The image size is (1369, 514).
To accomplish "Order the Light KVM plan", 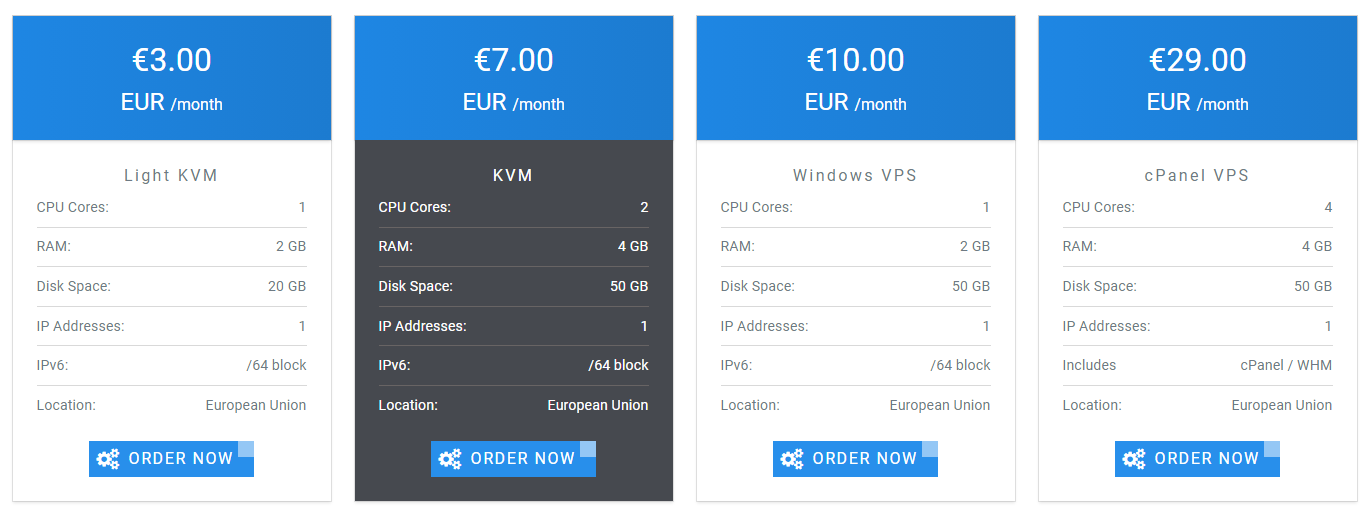I will click(x=171, y=459).
